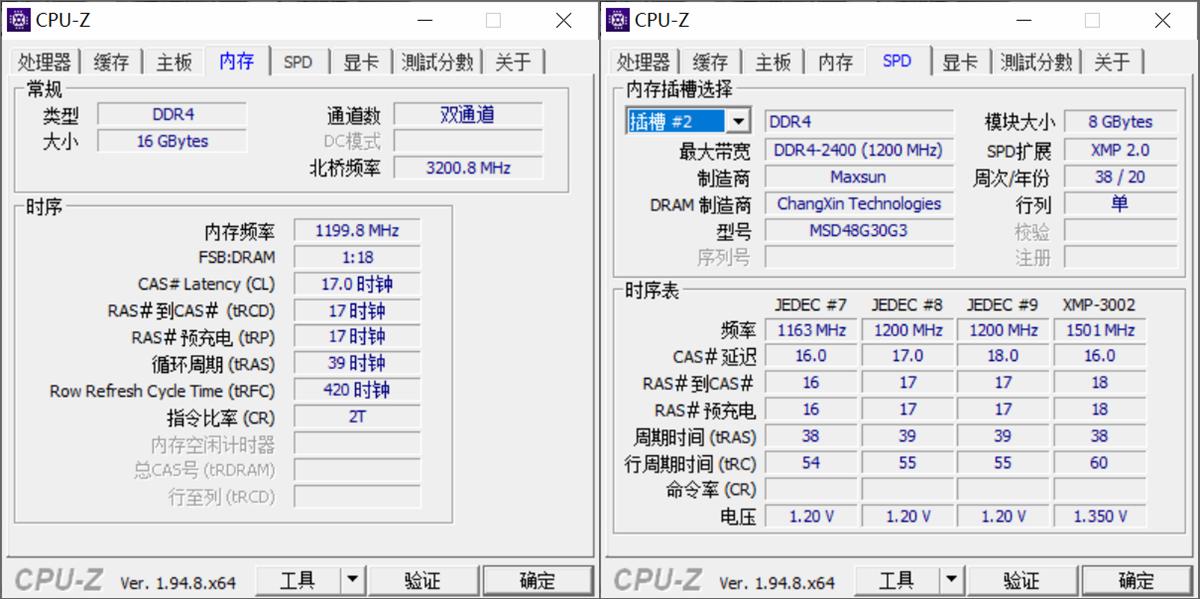Minimize the right CPU-Z window
This screenshot has height=599, width=1200.
(1020, 20)
